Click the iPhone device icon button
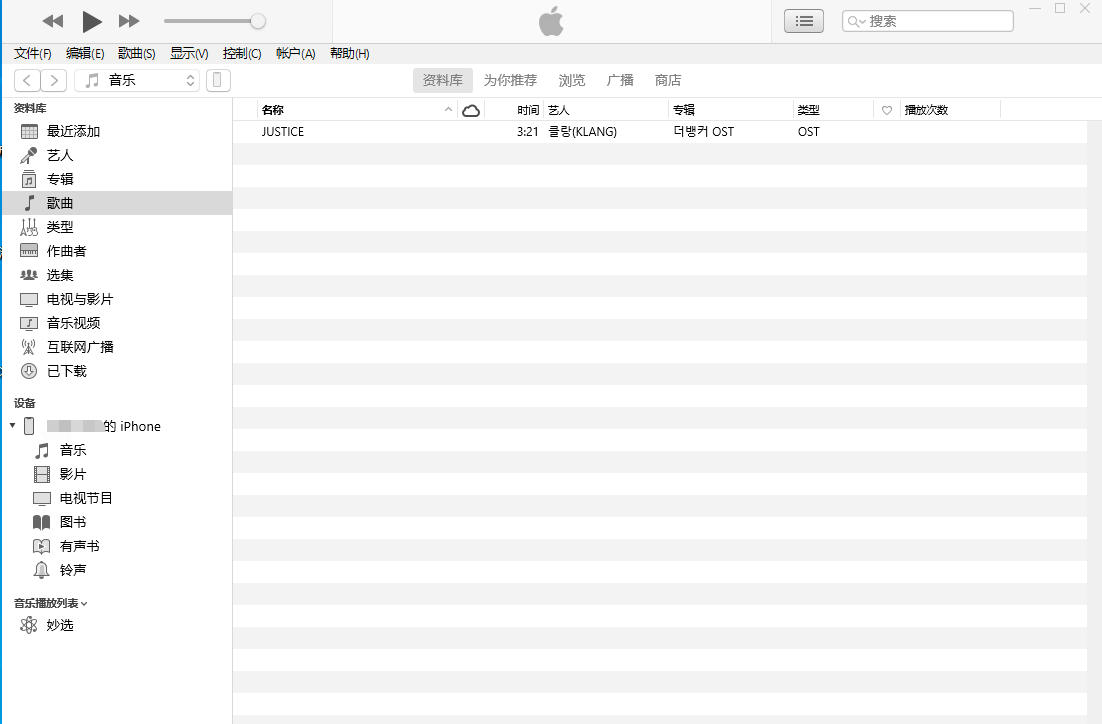The width and height of the screenshot is (1102, 724). coord(218,81)
